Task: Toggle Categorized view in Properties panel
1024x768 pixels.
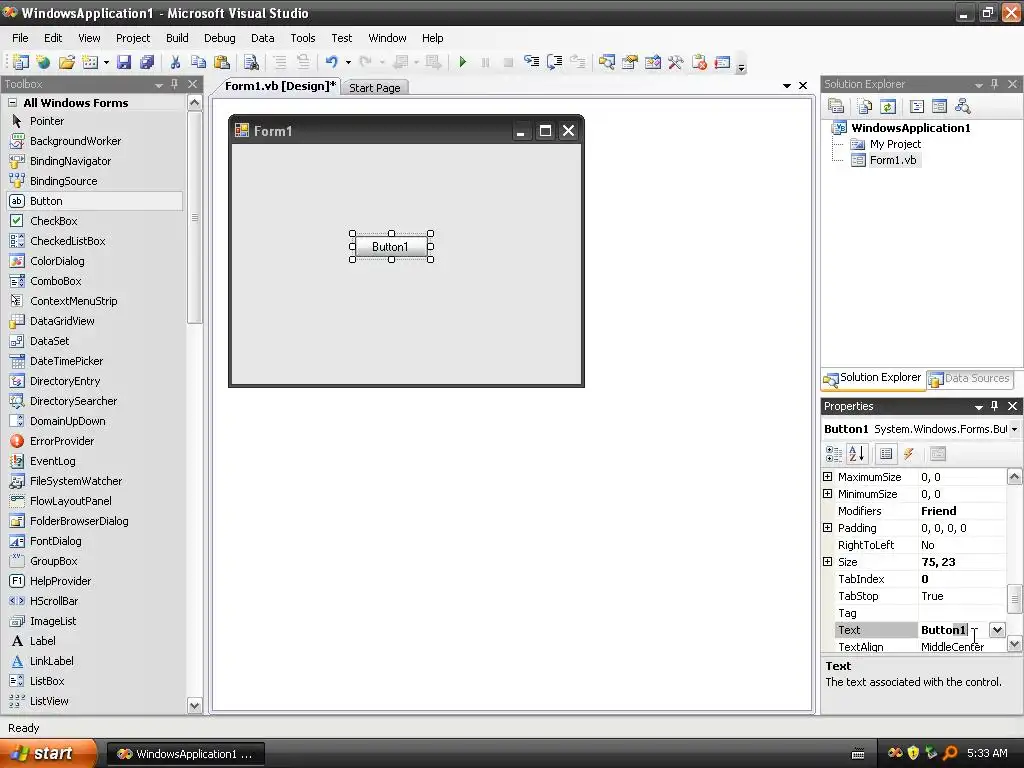Action: [833, 453]
